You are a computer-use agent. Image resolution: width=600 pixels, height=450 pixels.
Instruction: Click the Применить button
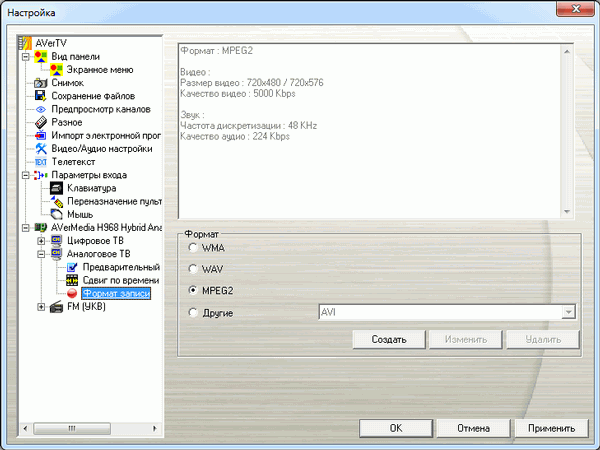tap(551, 428)
